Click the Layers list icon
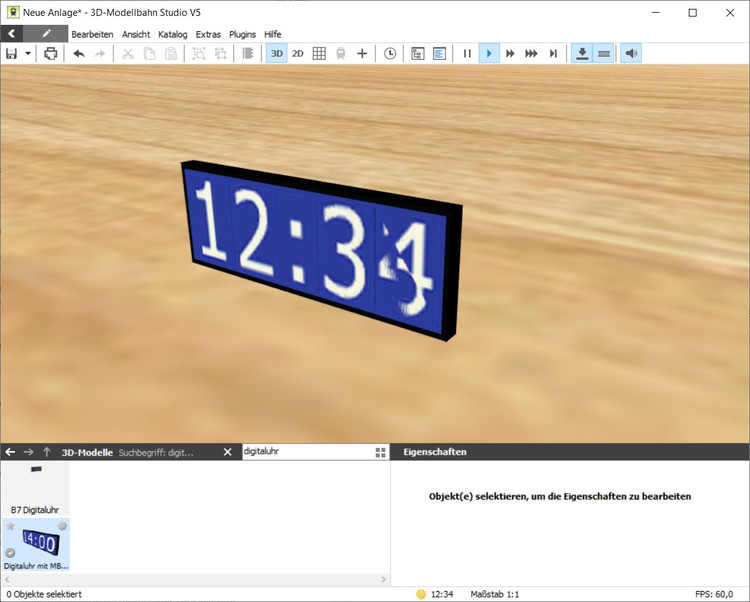This screenshot has width=750, height=602. pos(248,54)
